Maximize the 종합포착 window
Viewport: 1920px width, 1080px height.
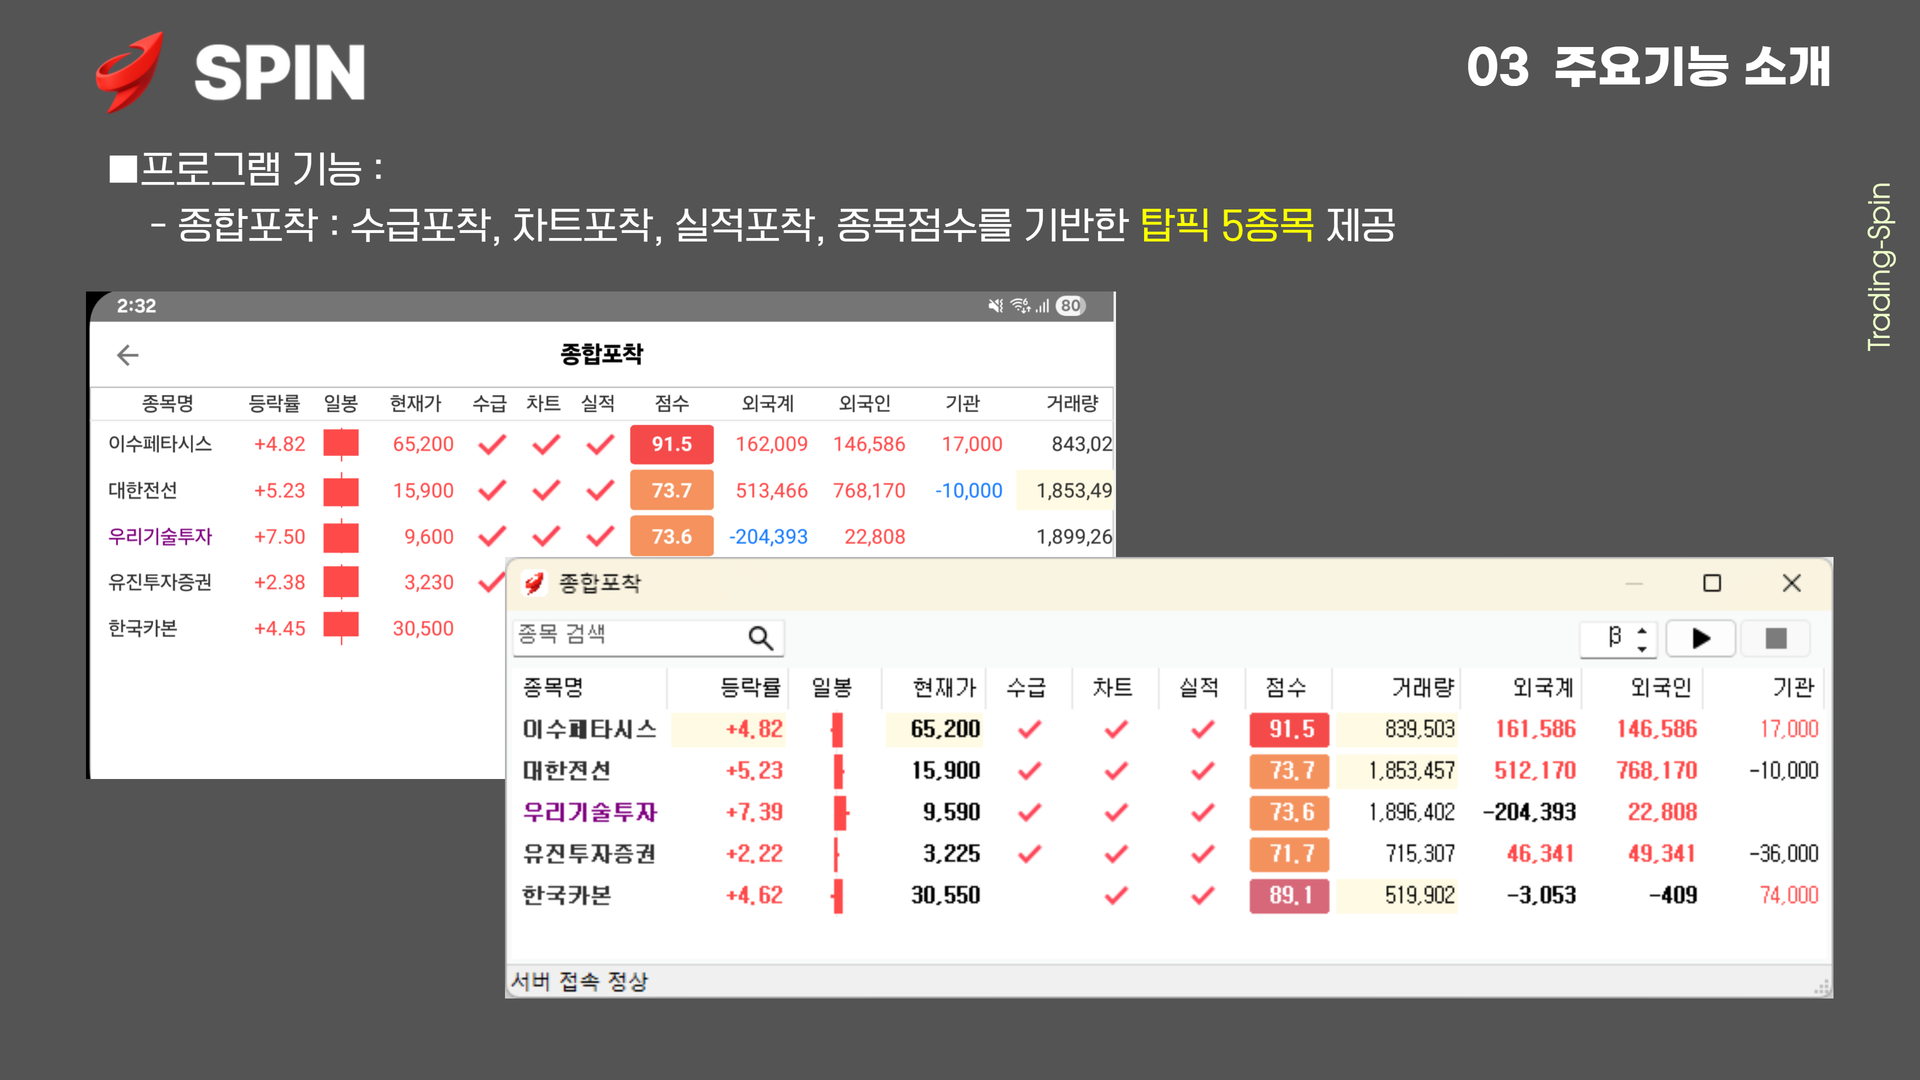tap(1712, 583)
